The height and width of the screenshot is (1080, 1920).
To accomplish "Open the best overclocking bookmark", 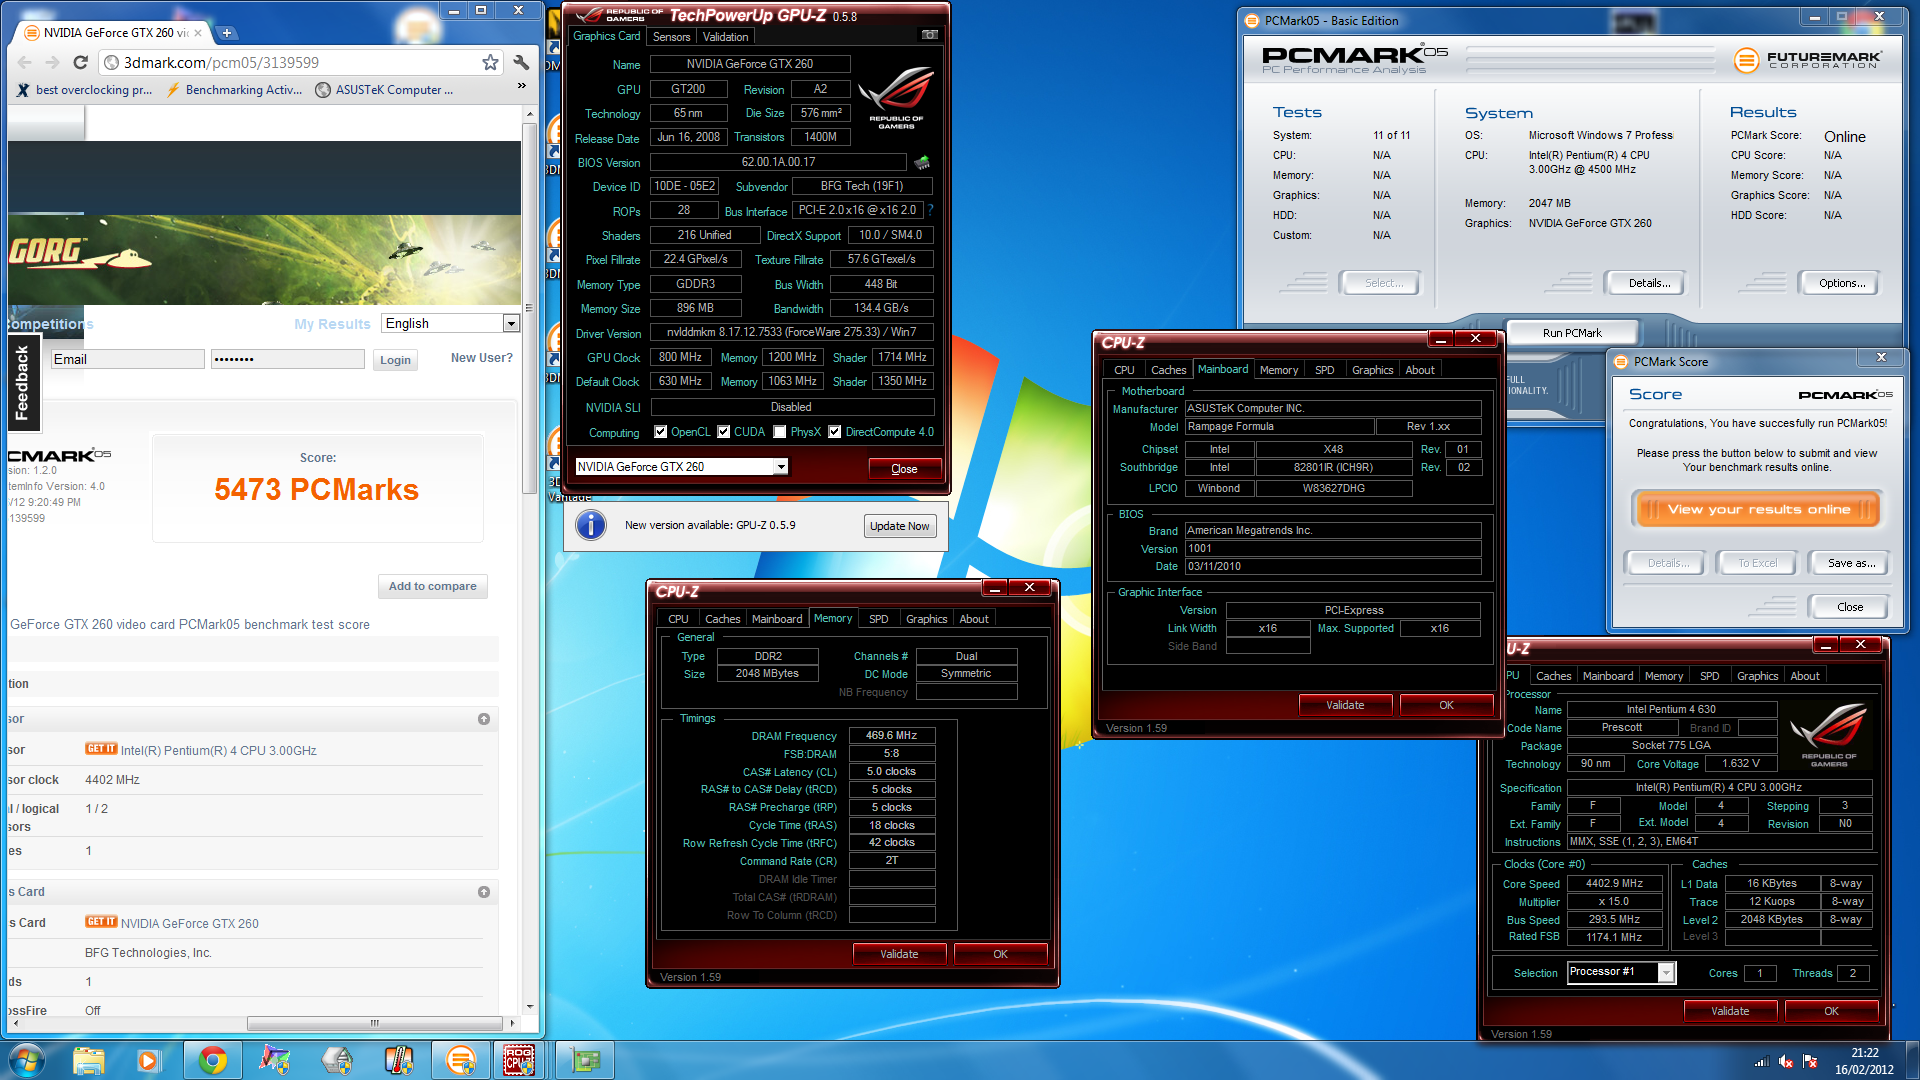I will [x=85, y=90].
